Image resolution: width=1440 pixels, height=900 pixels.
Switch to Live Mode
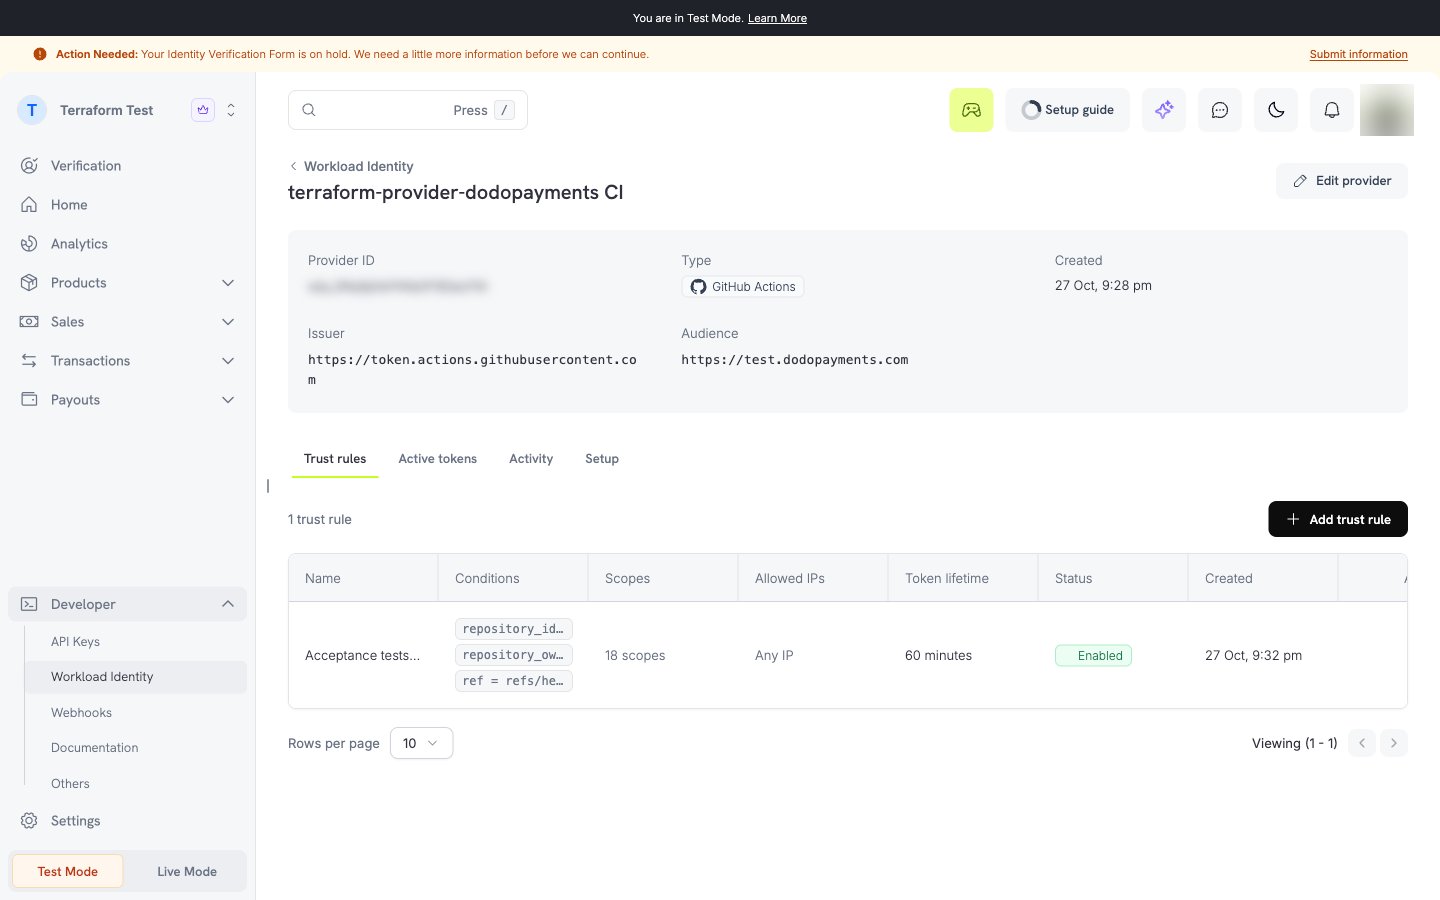point(187,871)
